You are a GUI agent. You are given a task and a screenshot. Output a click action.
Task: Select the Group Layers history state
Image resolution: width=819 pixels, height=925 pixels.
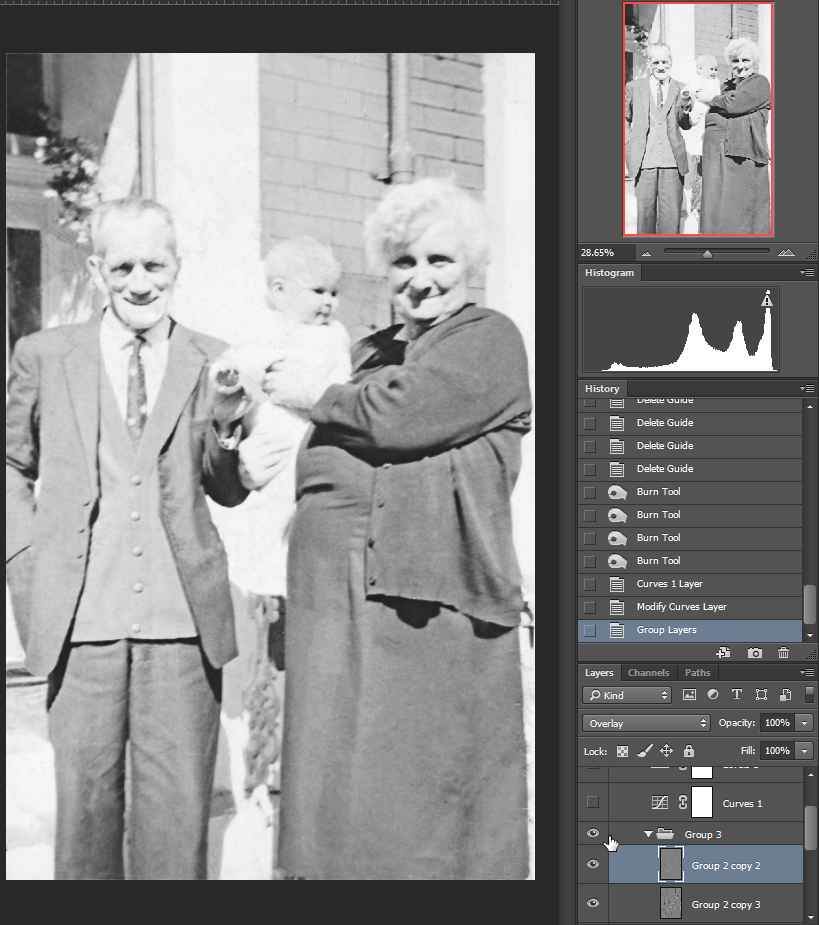point(690,630)
